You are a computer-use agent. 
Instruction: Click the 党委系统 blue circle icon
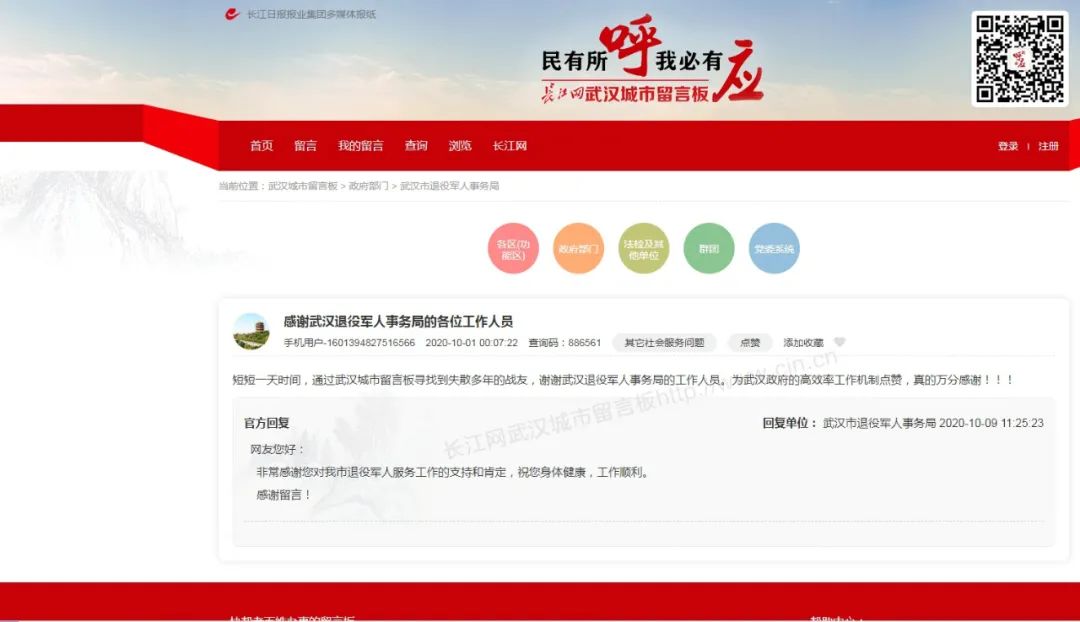tap(774, 249)
